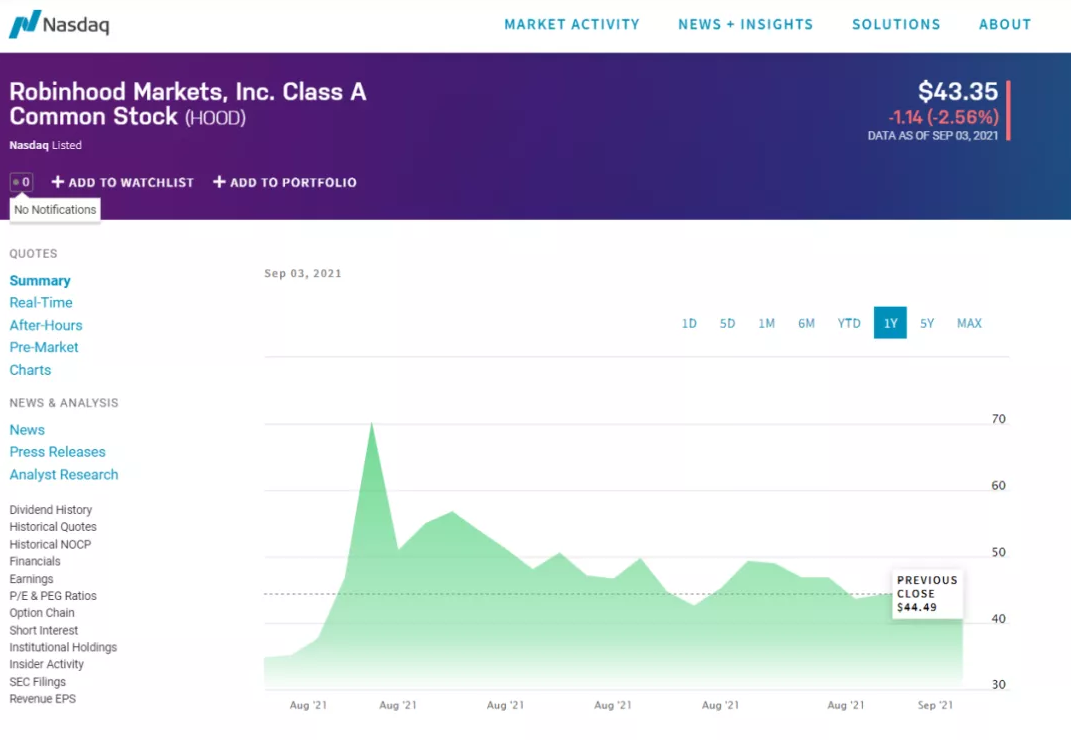View Analyst Research page
Screen dimensions: 1071x740
pos(64,474)
